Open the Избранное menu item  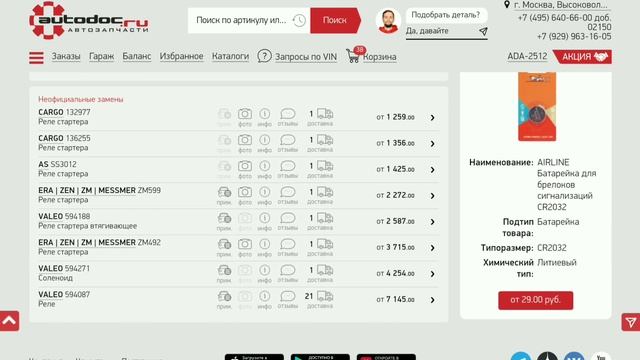click(181, 56)
